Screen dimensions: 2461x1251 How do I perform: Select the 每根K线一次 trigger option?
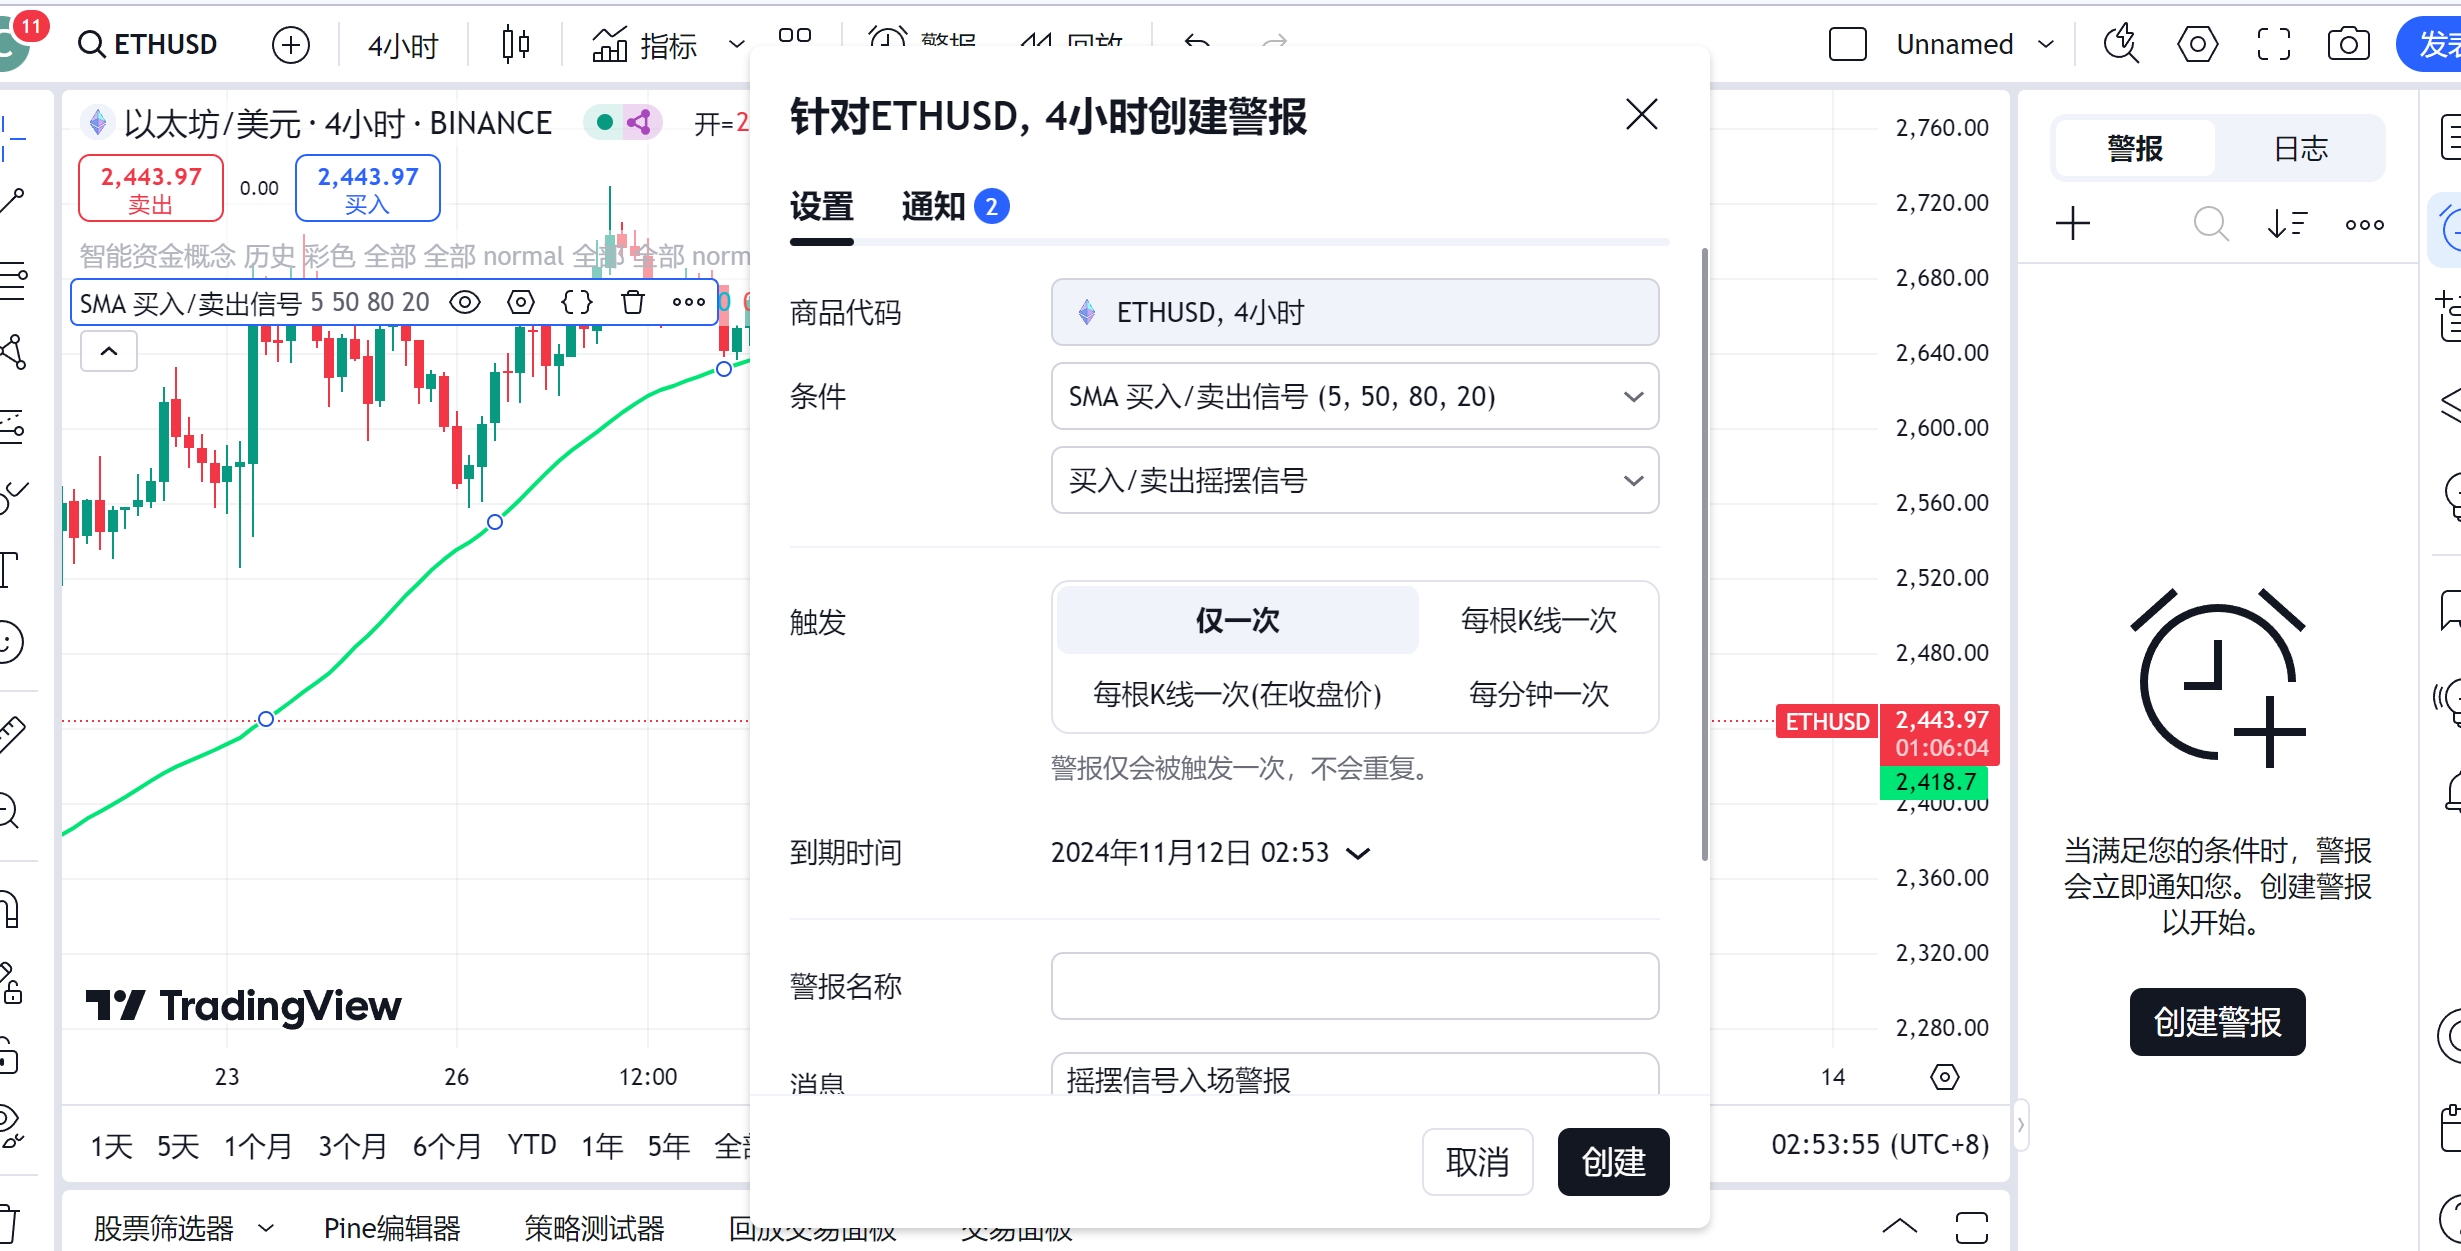(1538, 620)
